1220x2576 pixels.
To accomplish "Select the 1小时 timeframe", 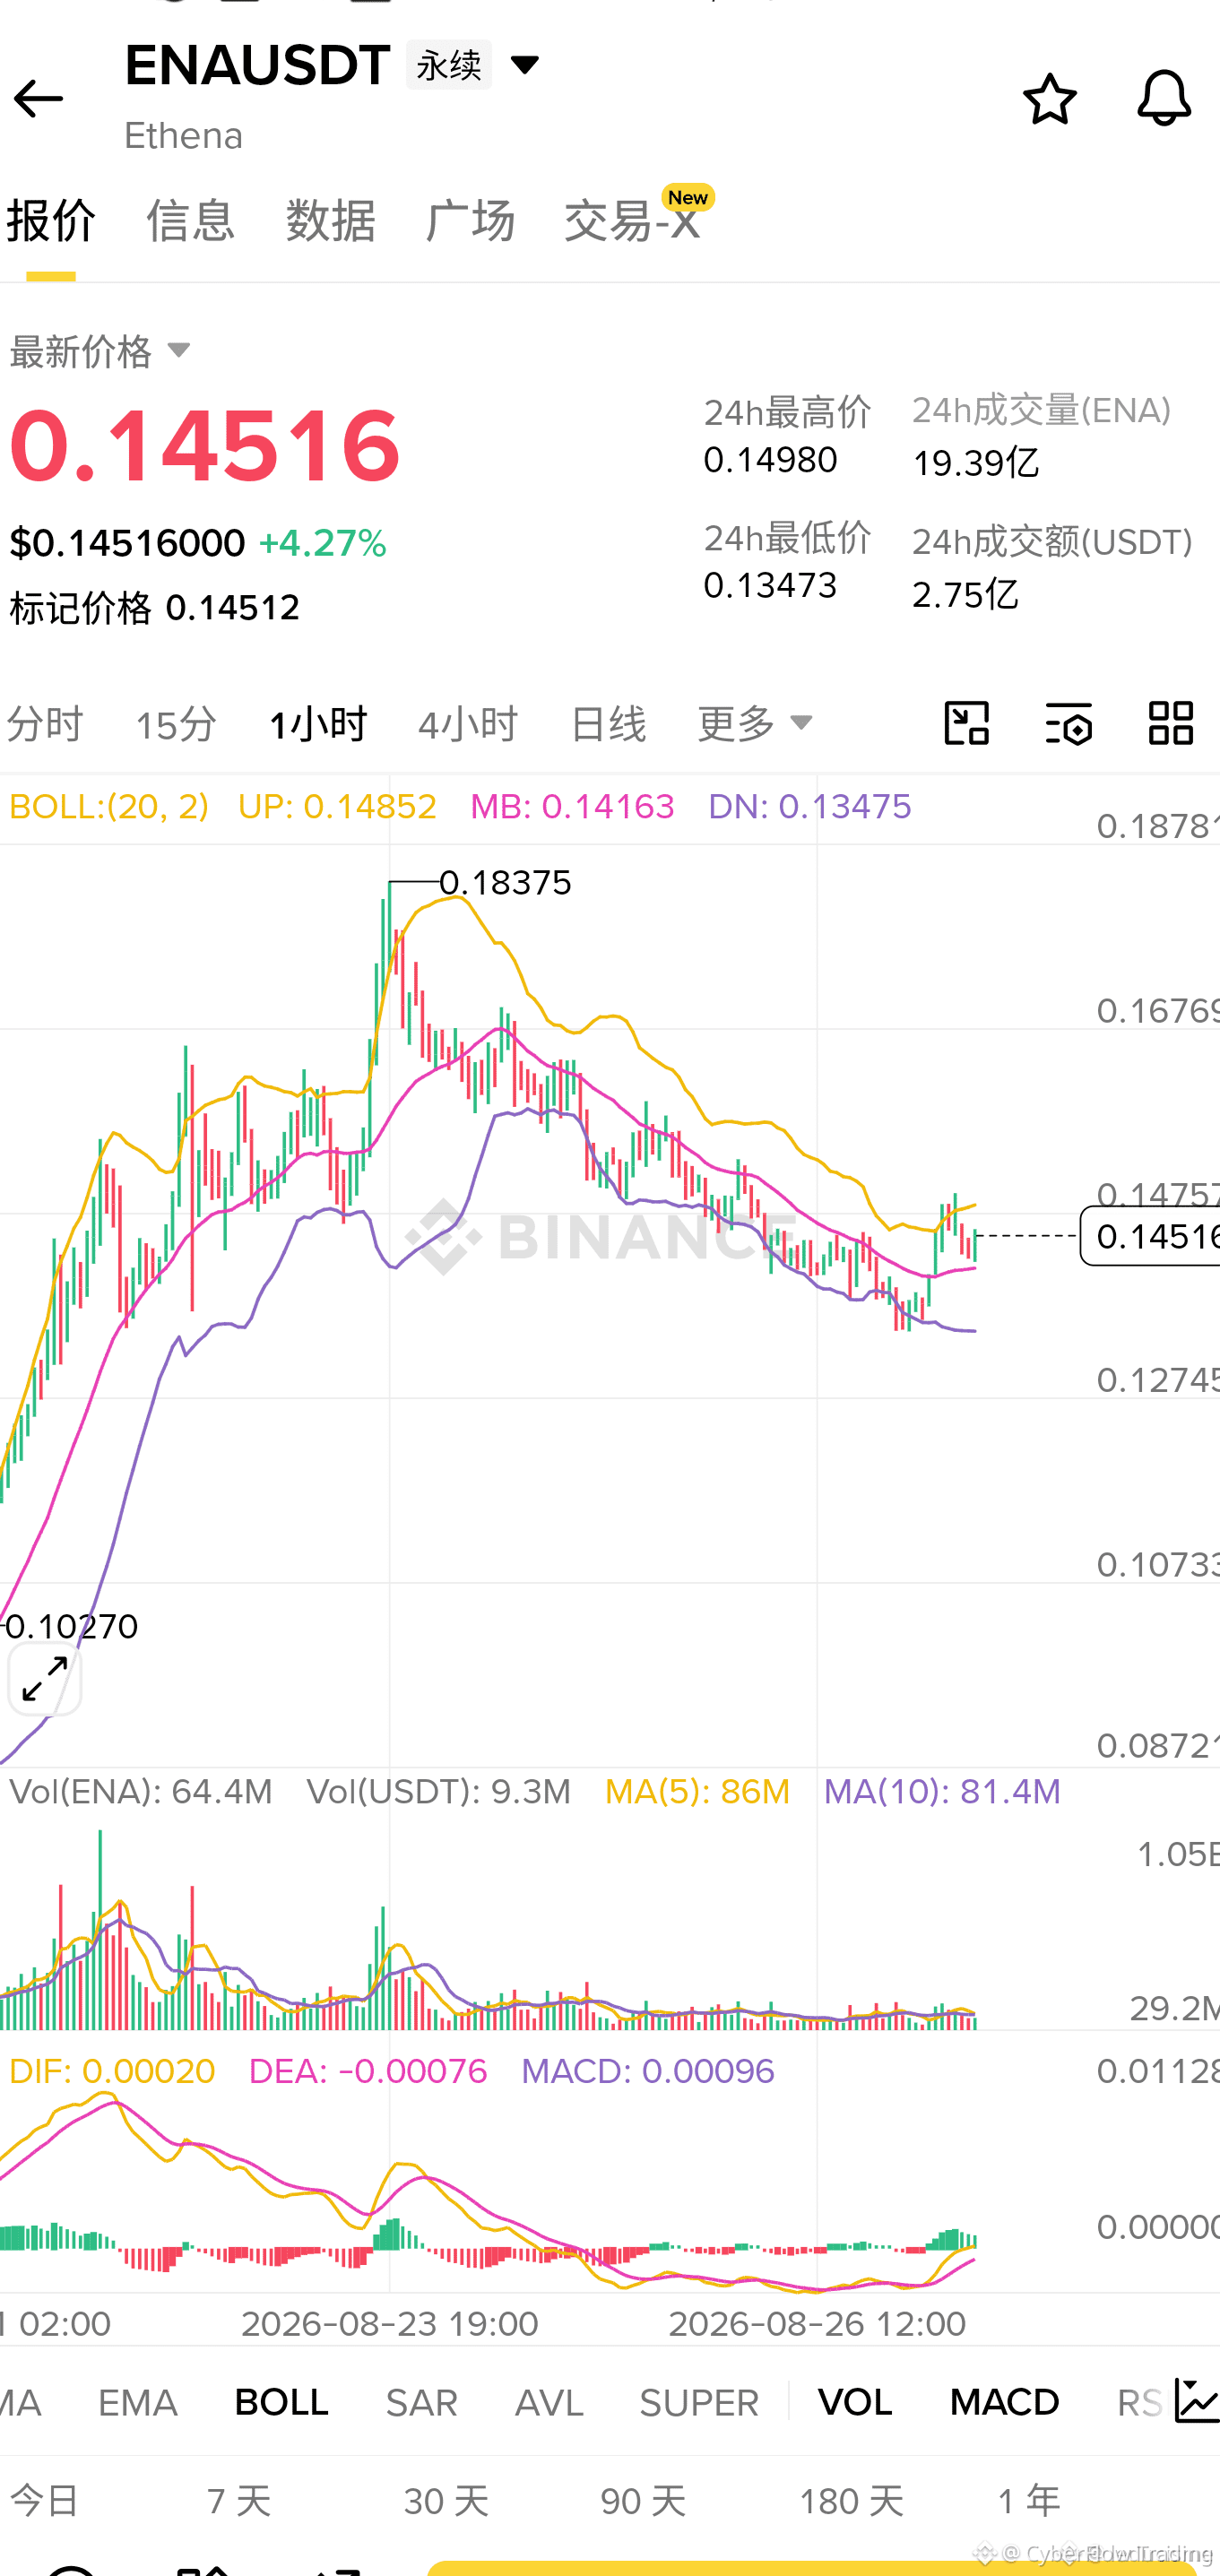I will (318, 723).
